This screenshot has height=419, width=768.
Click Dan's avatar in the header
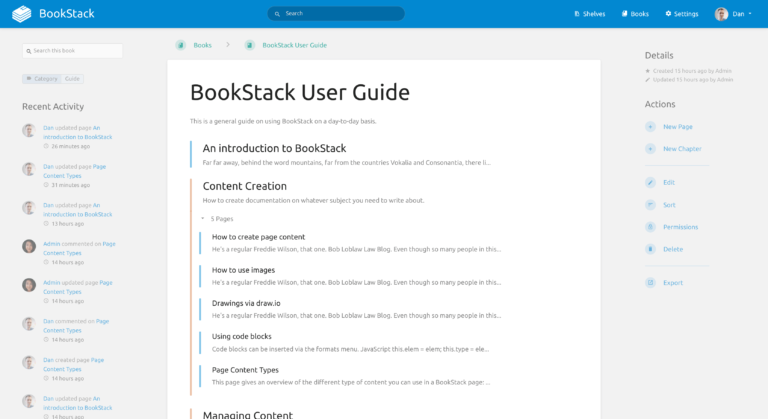point(721,14)
